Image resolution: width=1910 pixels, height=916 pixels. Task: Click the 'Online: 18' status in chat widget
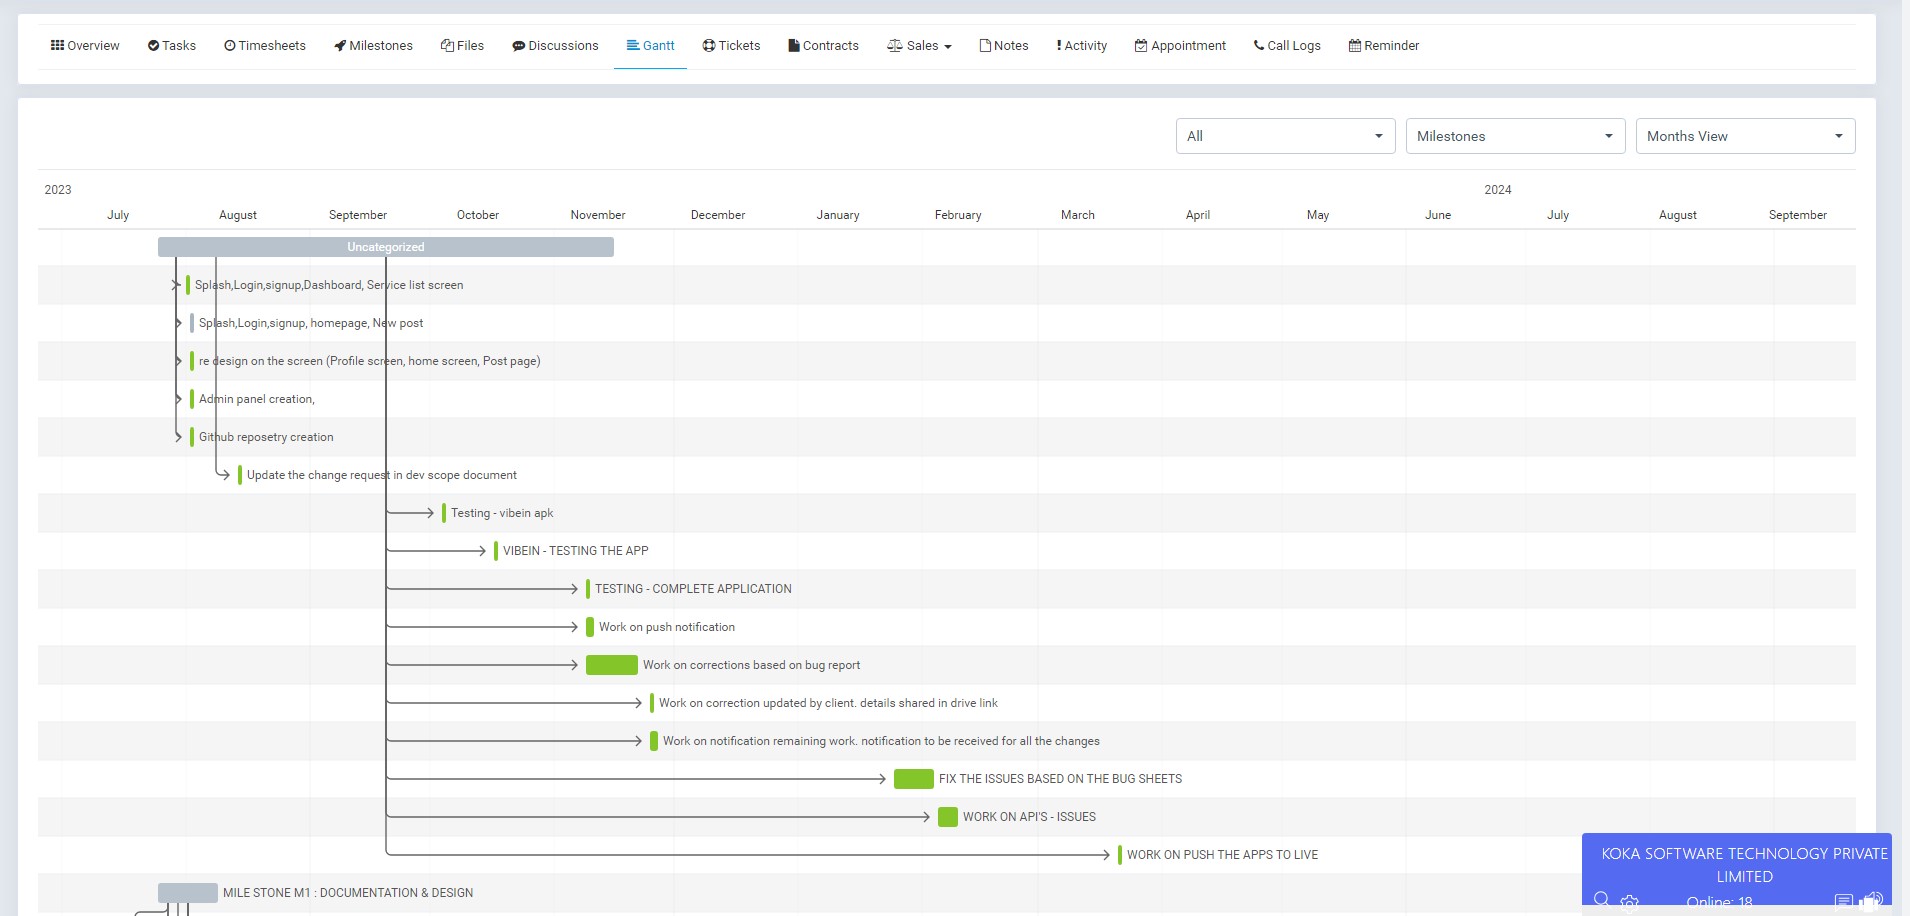click(1719, 902)
